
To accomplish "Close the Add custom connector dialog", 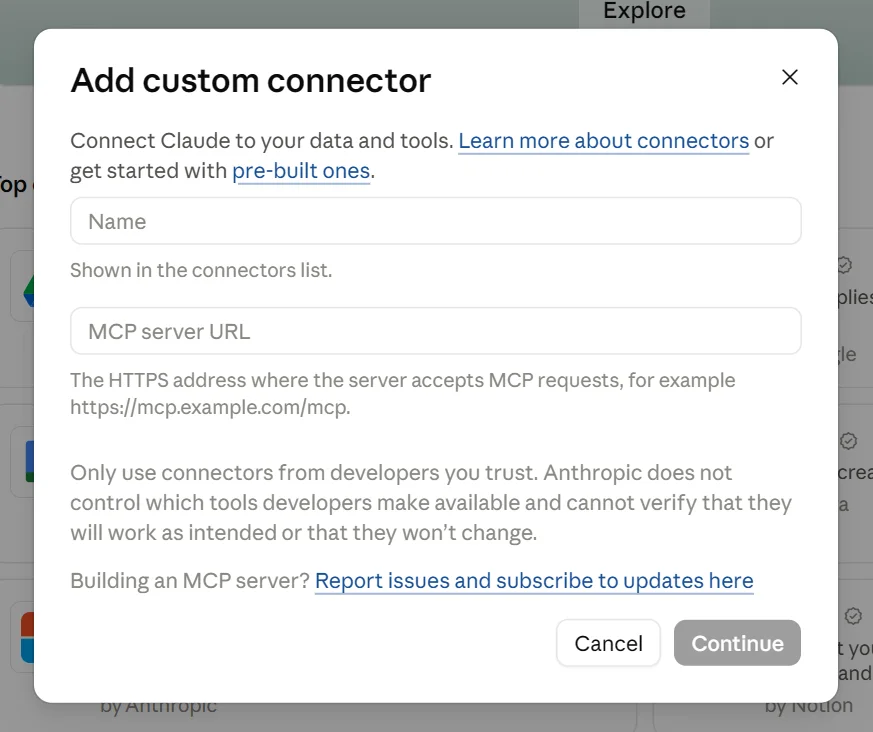I will click(x=789, y=77).
